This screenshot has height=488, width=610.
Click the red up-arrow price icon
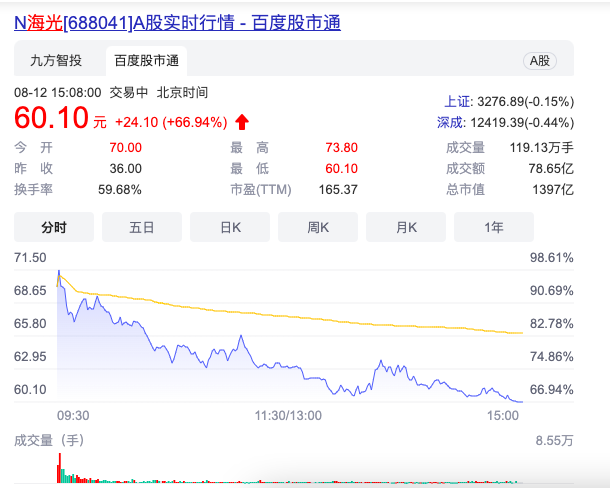click(x=241, y=122)
